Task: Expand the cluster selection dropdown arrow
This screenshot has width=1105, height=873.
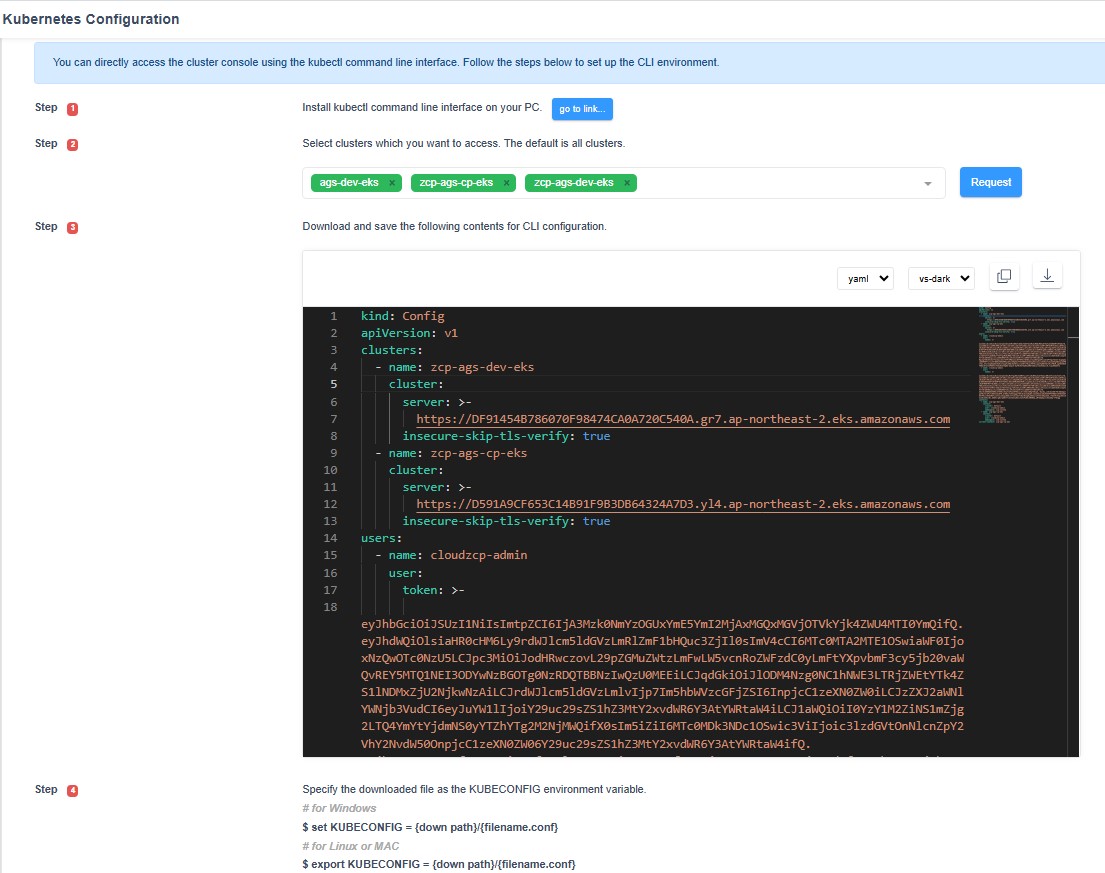Action: [x=927, y=184]
